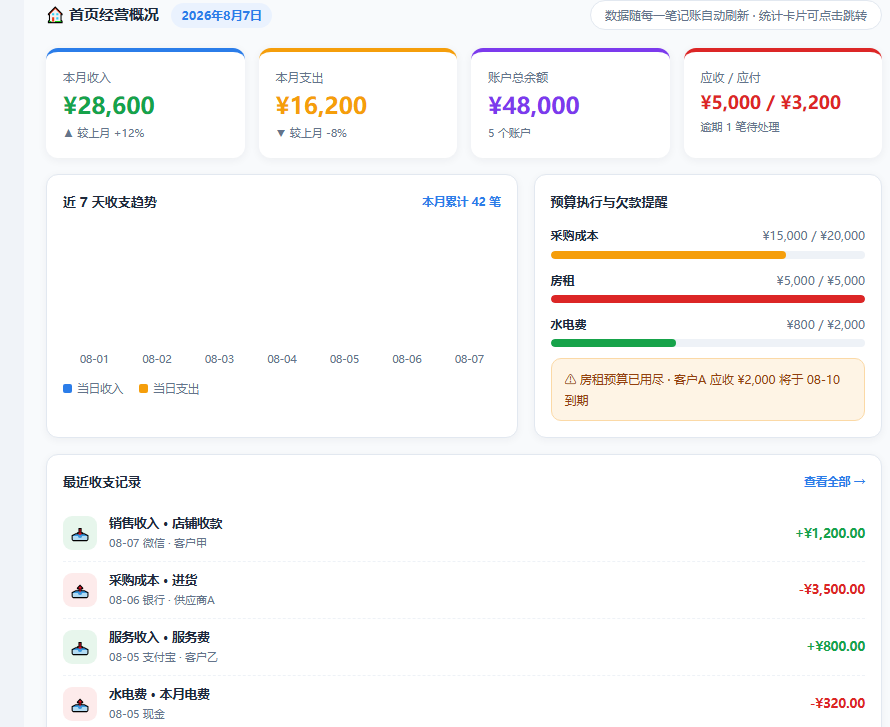This screenshot has height=727, width=890.
Task: Click the 销售收入 店铺收款 record icon
Action: pyautogui.click(x=80, y=533)
